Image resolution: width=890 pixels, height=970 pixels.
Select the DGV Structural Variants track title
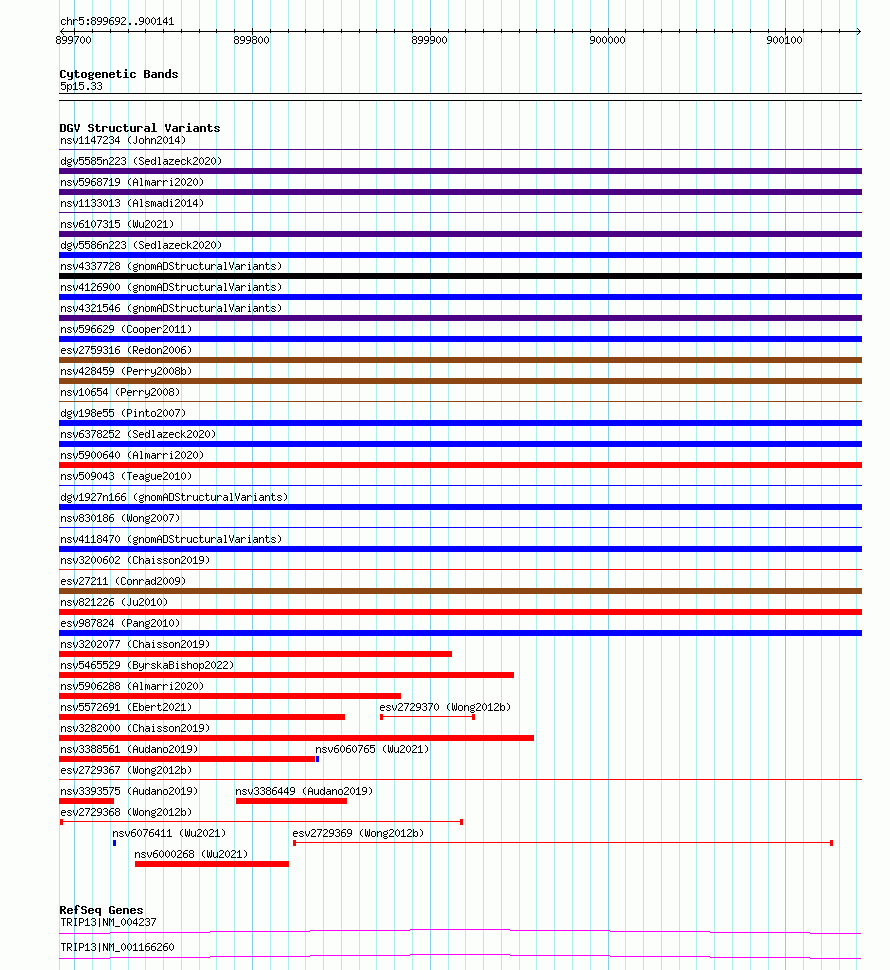pyautogui.click(x=140, y=129)
